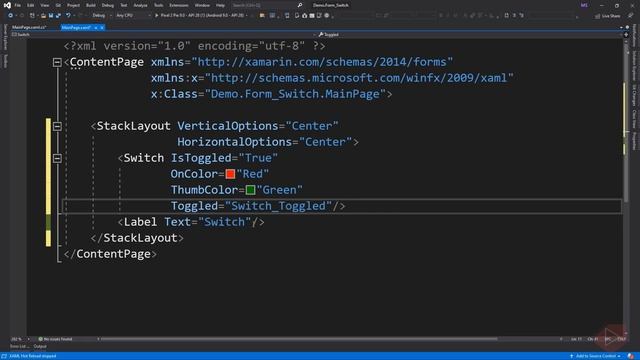Click the horizontal scrollbar of the editor
This screenshot has width=640, height=360.
click(299, 339)
